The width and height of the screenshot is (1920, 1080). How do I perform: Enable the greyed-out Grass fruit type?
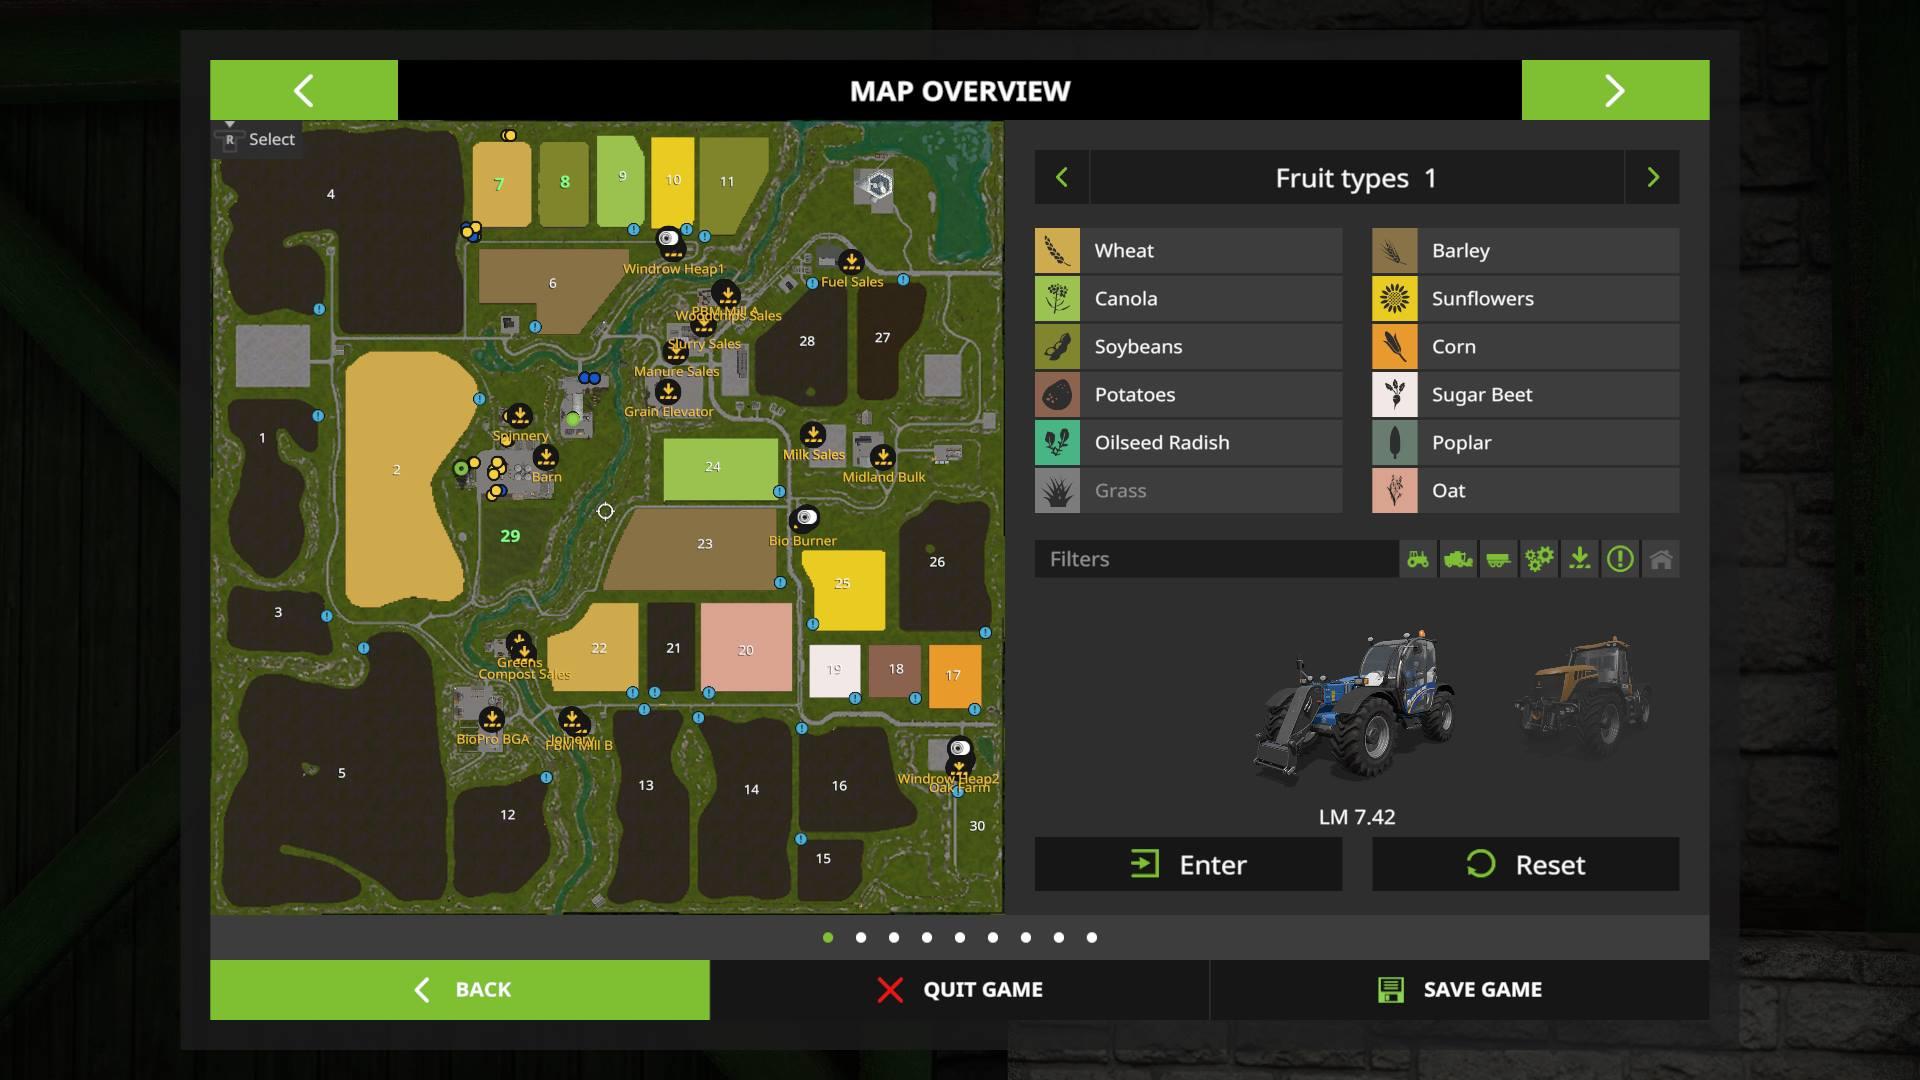point(1189,491)
